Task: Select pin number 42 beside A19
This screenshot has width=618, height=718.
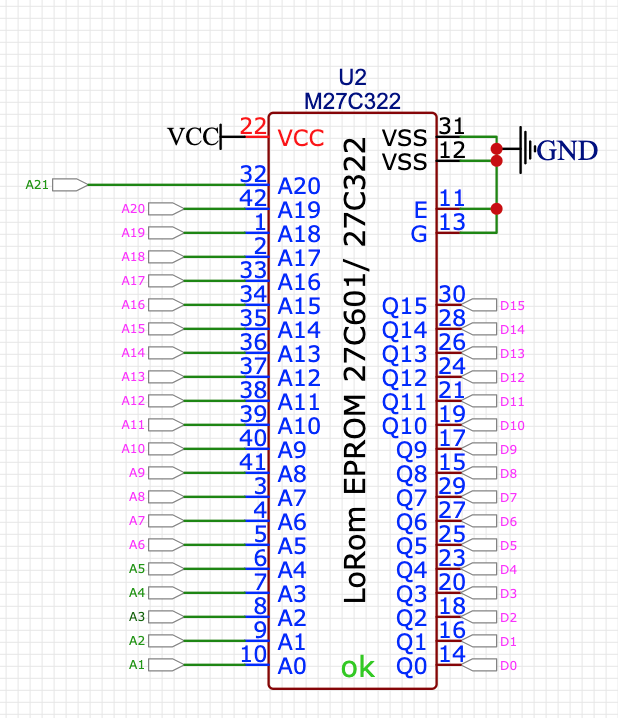Action: [253, 198]
